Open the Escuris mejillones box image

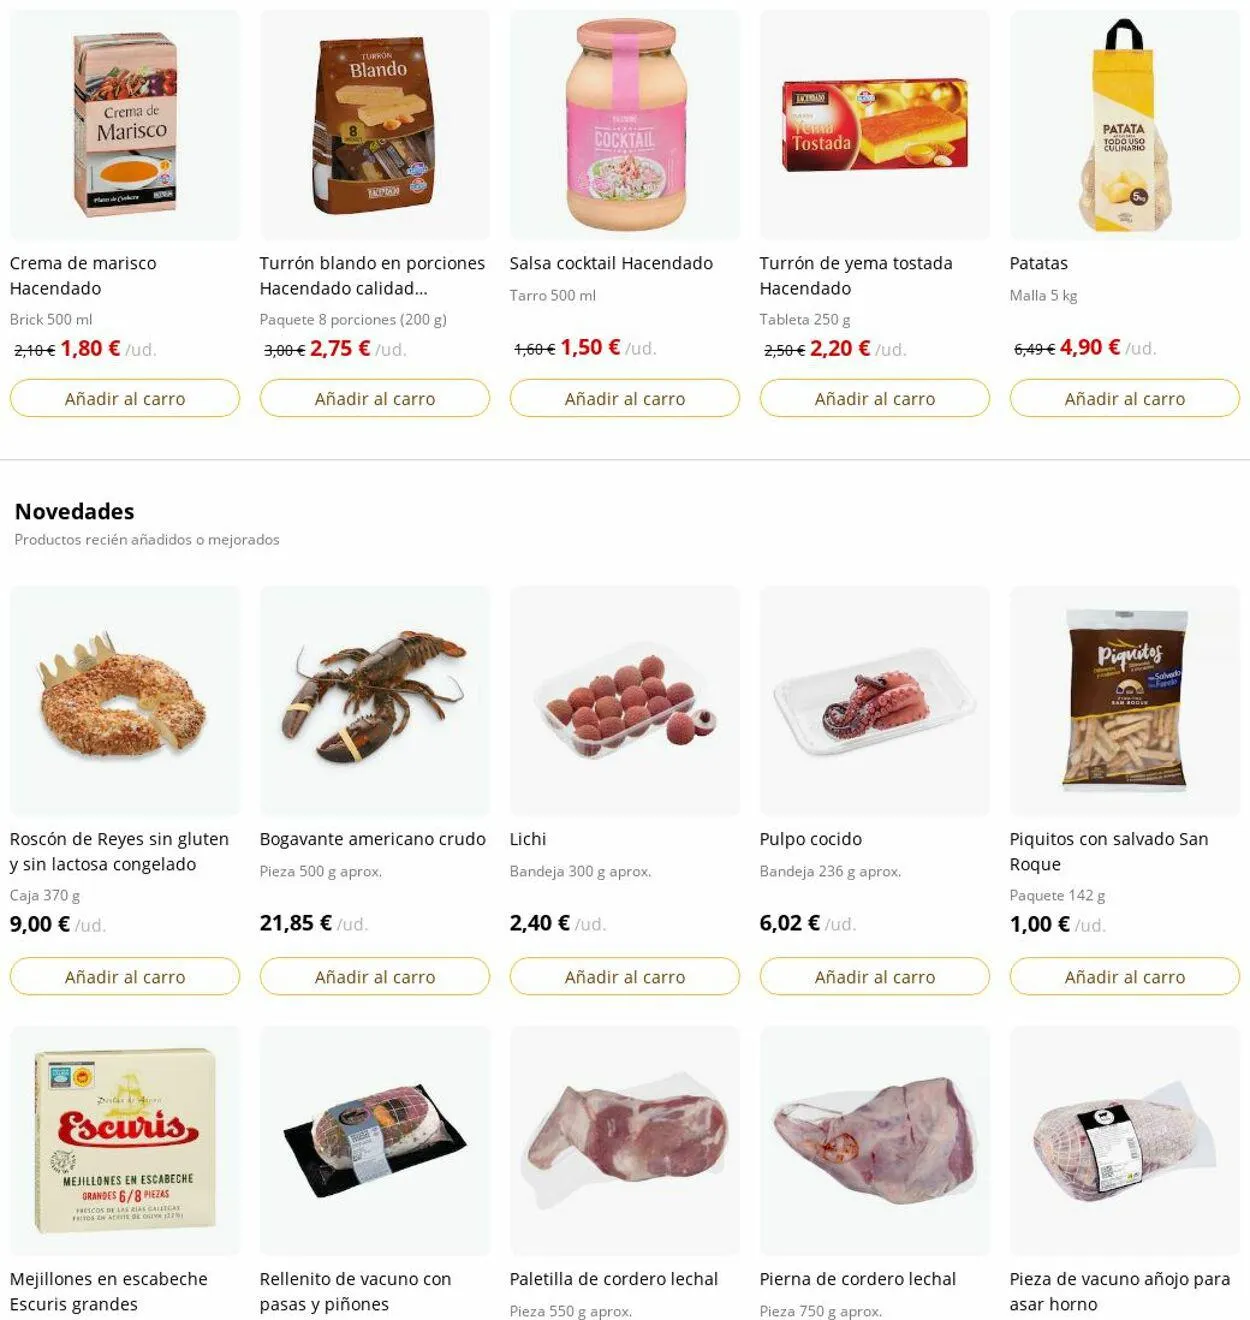point(125,1141)
